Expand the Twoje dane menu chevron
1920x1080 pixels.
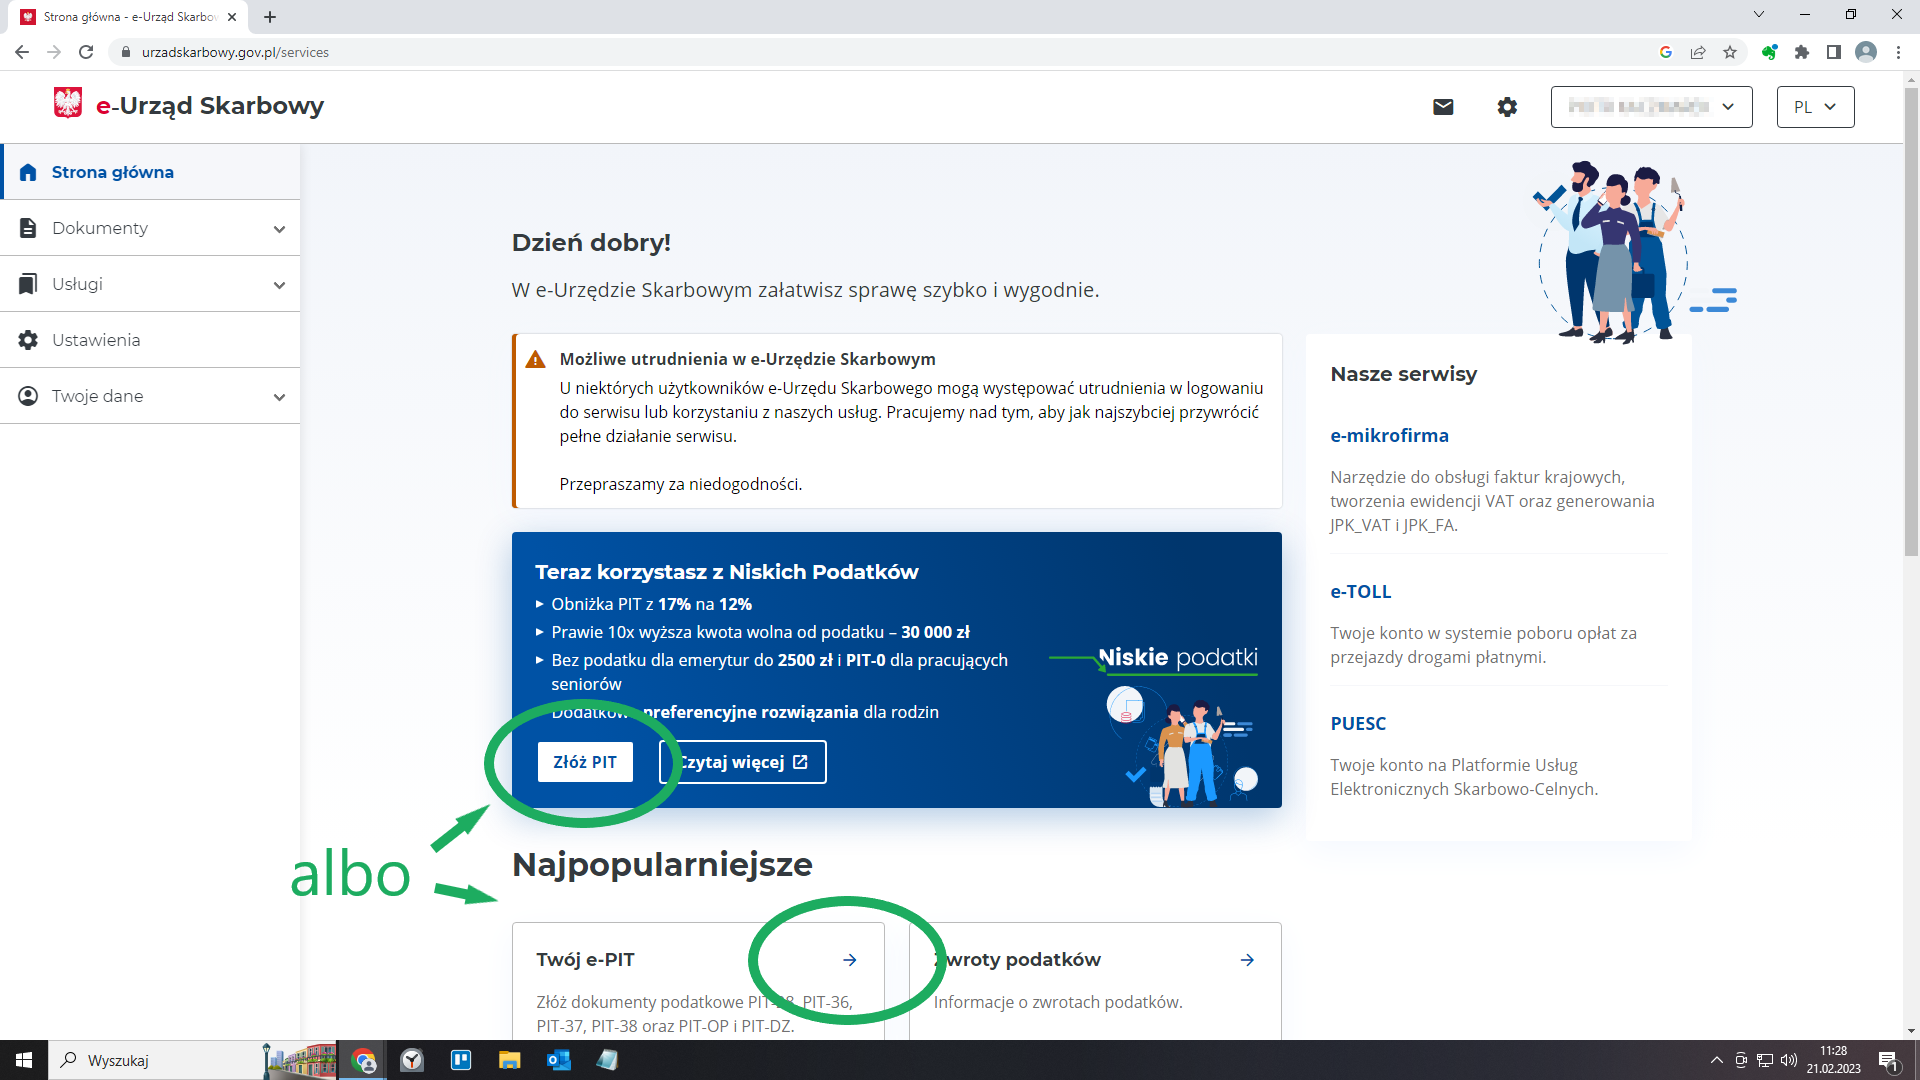coord(279,397)
